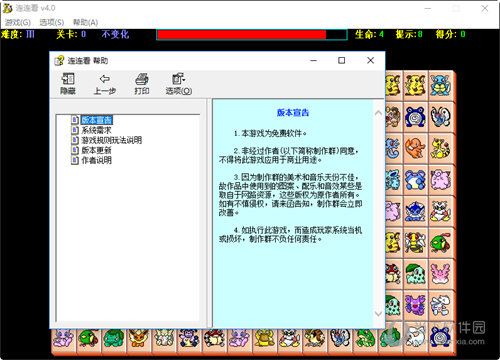Click the 版本宣告 heading in help content
Viewport: 500px width, 360px height.
coord(293,113)
